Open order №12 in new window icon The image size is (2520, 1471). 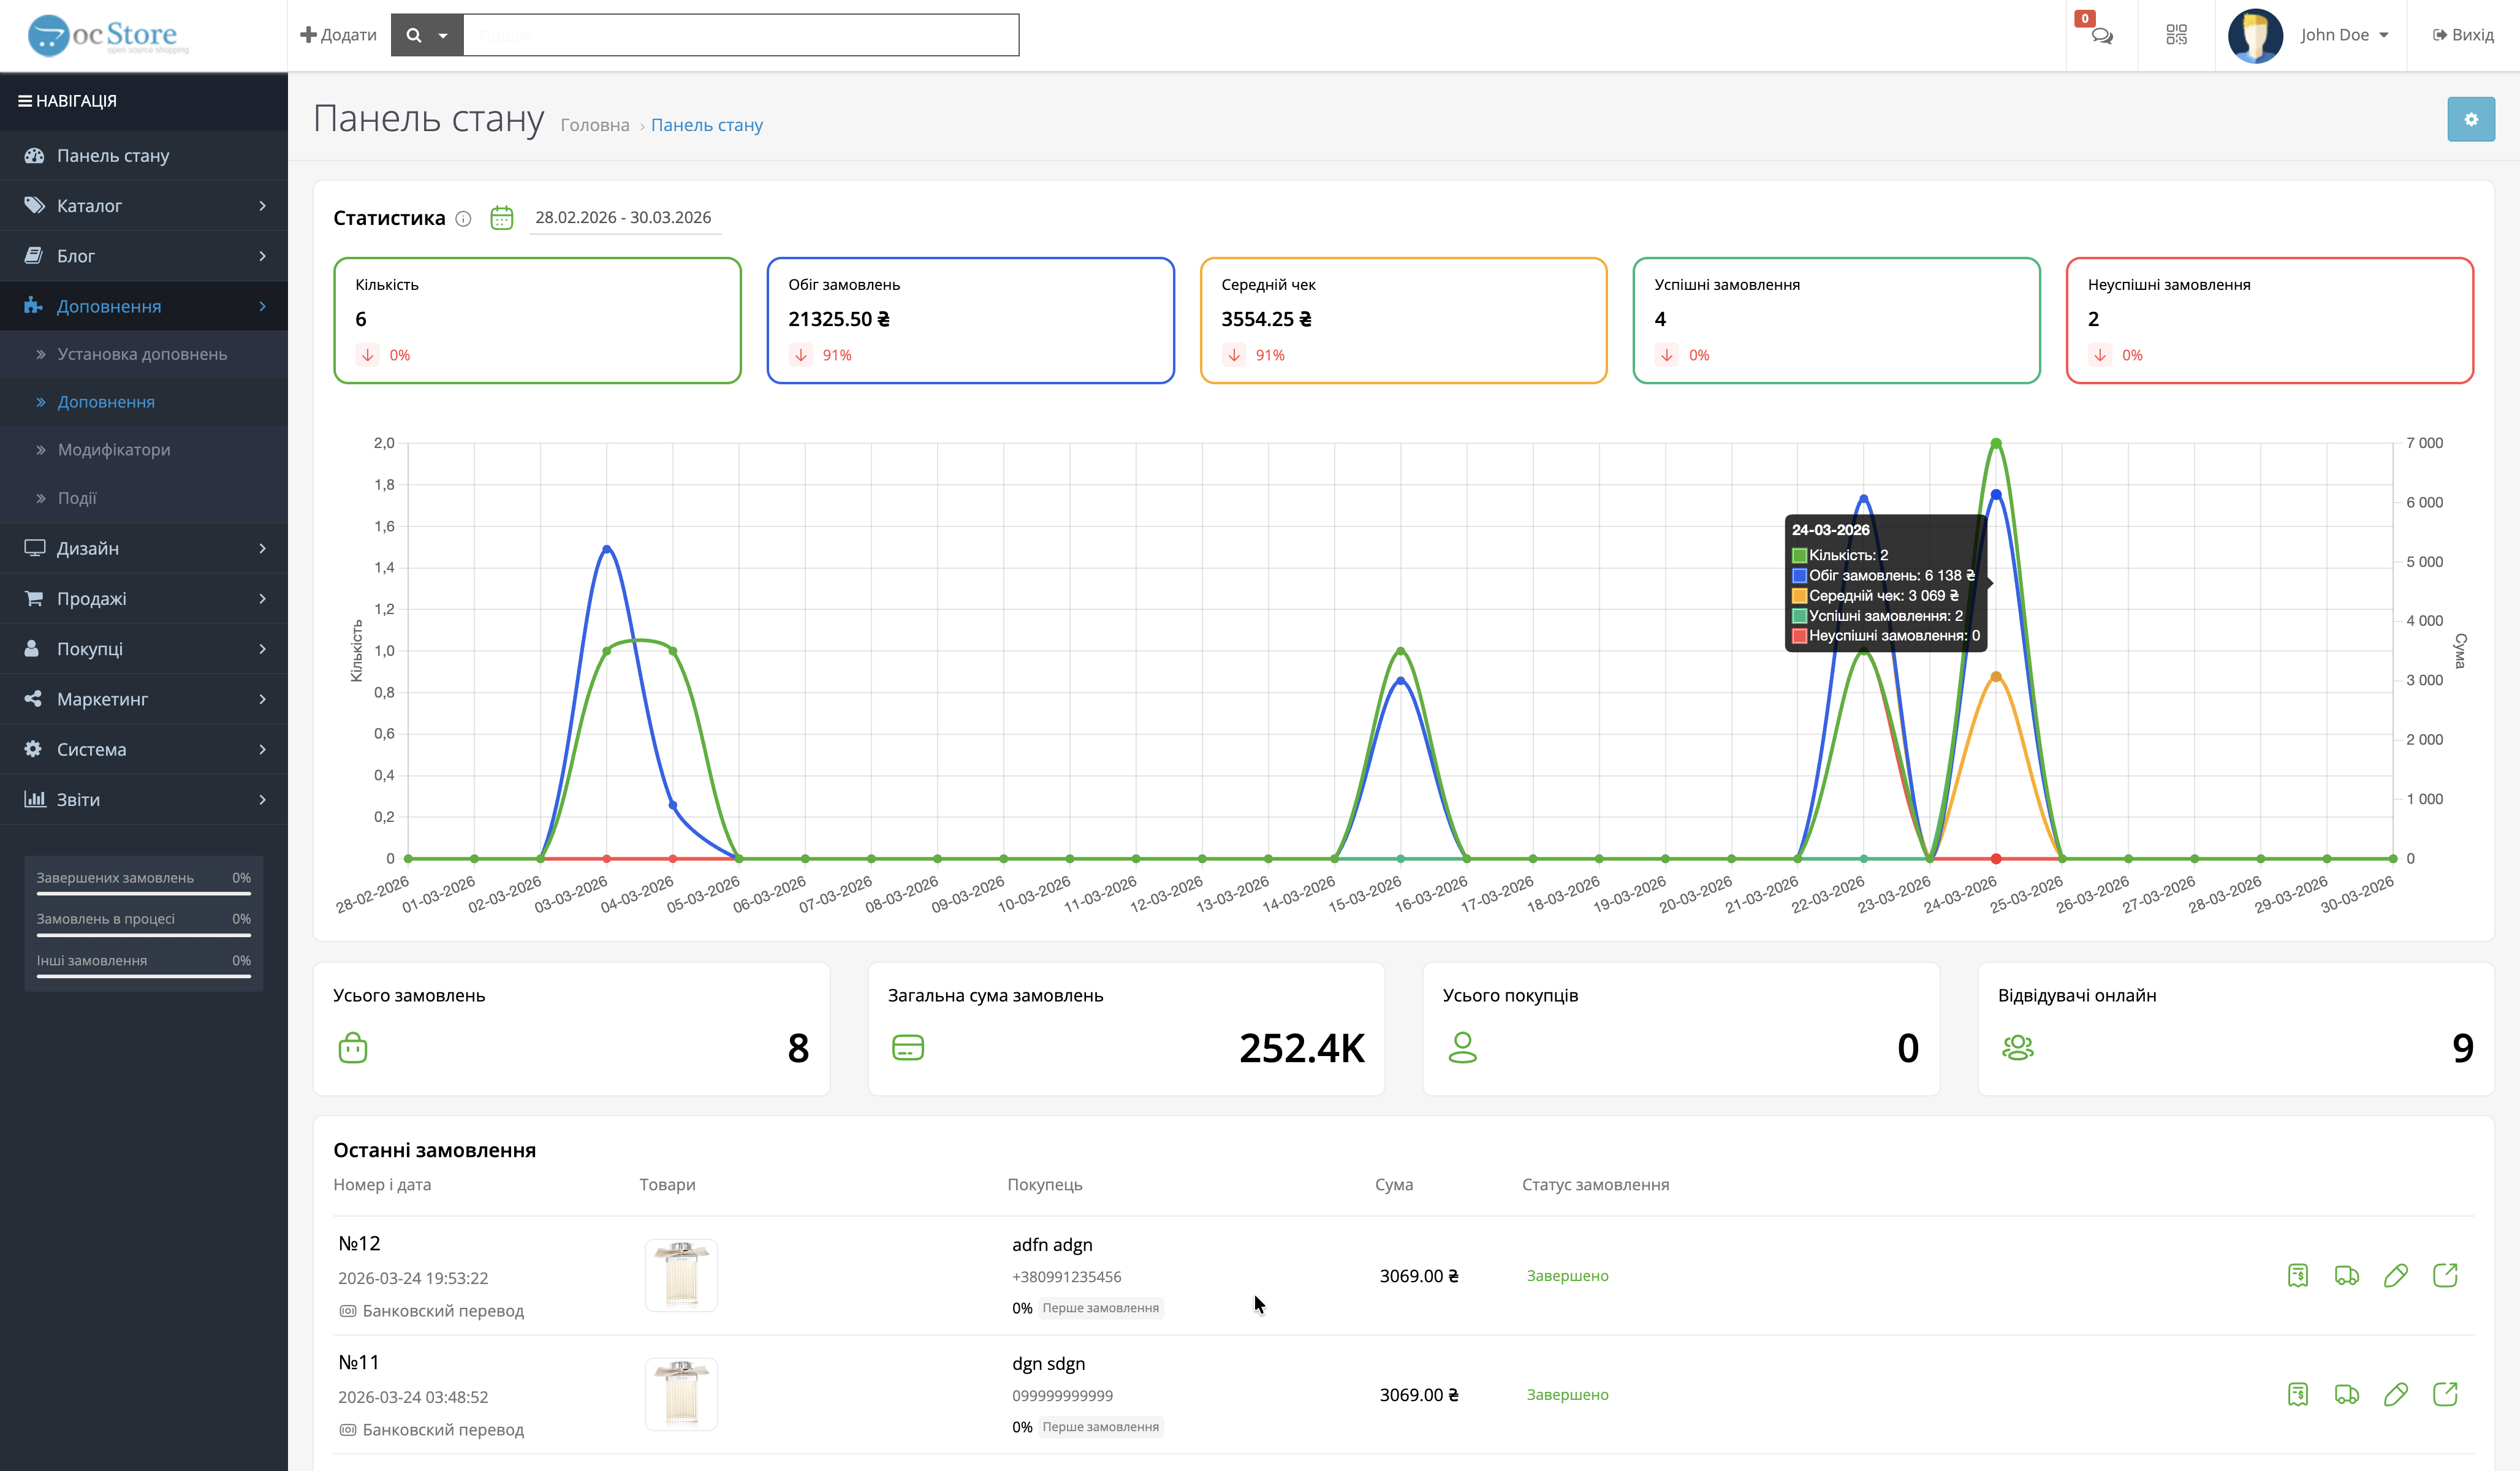point(2444,1275)
